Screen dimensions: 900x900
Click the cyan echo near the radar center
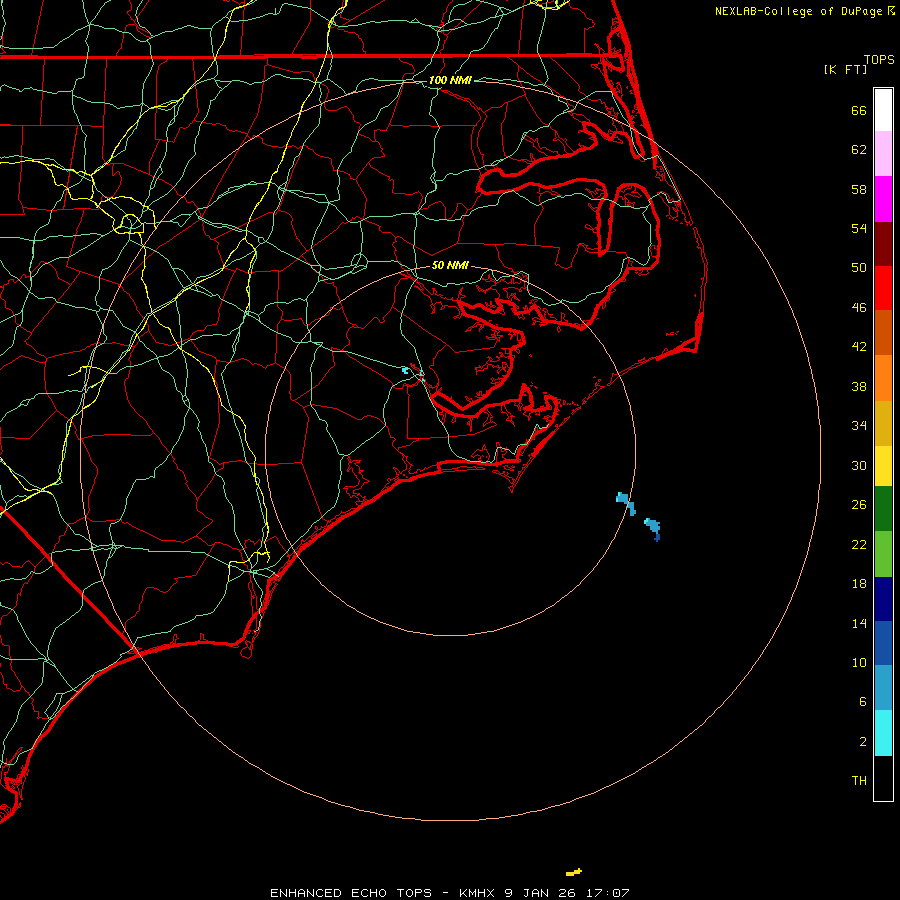406,371
